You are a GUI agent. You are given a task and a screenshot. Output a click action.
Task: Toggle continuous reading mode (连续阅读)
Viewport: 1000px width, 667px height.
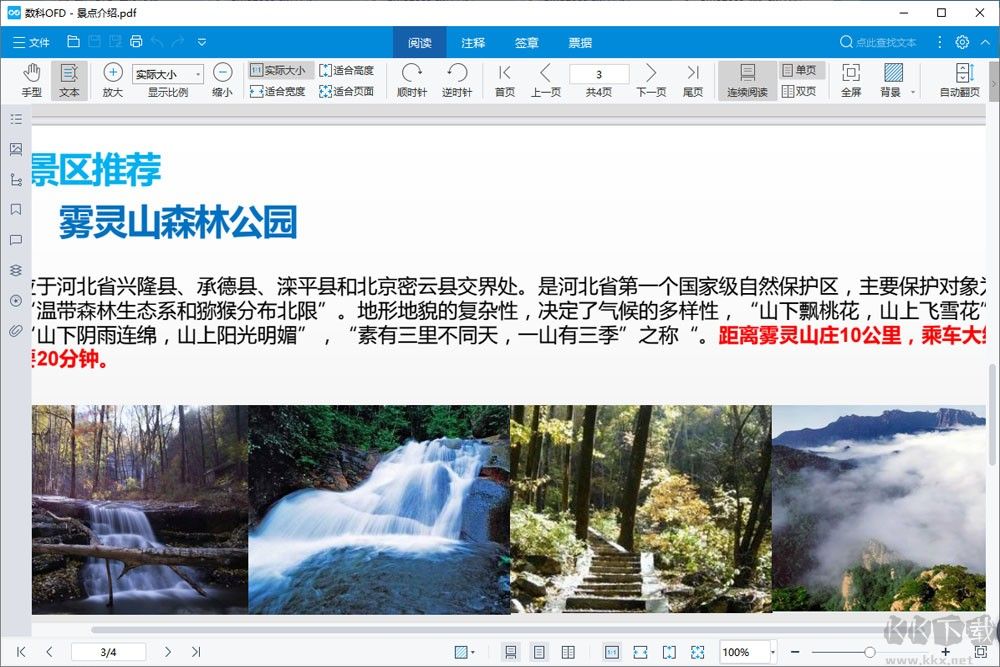click(745, 80)
